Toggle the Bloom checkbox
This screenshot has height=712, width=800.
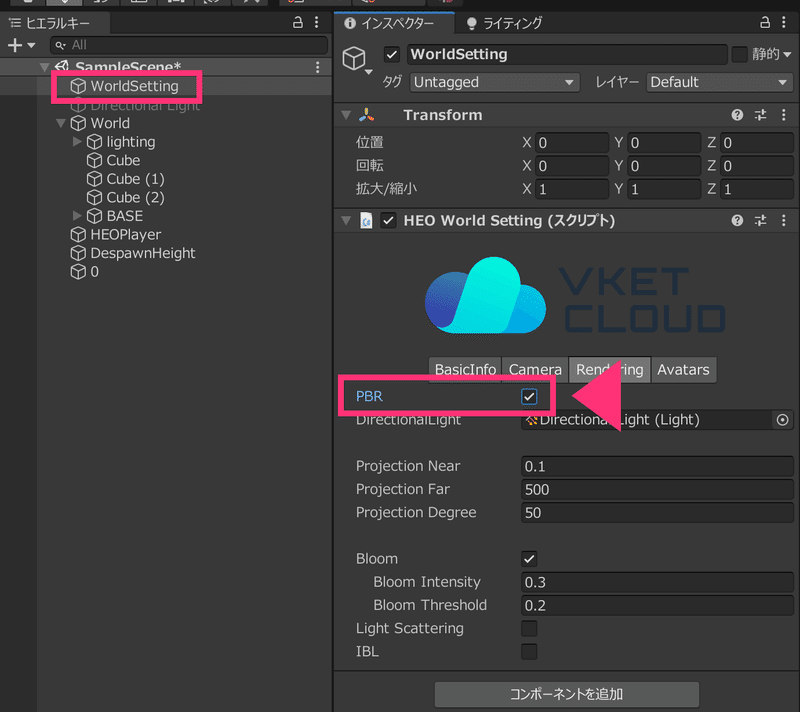[x=529, y=558]
